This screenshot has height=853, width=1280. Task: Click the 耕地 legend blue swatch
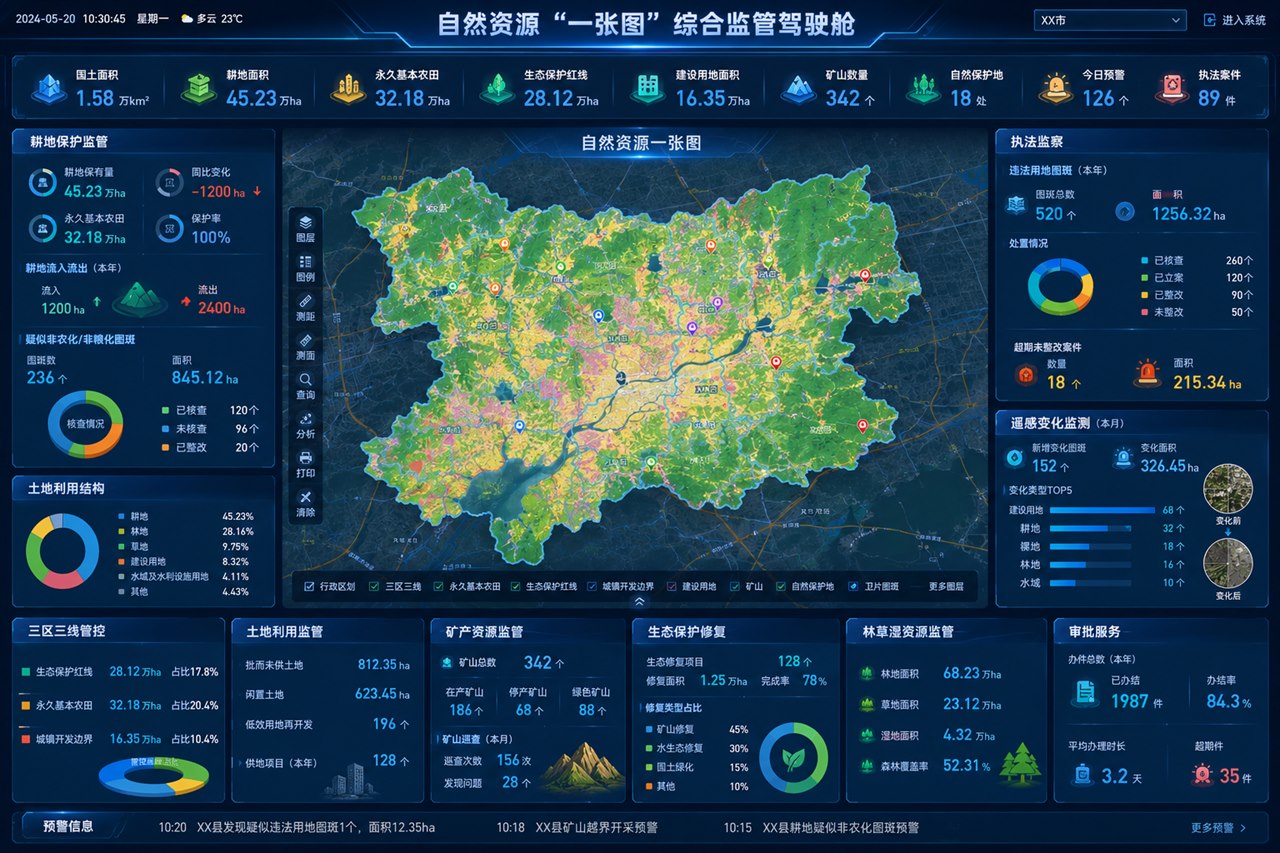121,516
